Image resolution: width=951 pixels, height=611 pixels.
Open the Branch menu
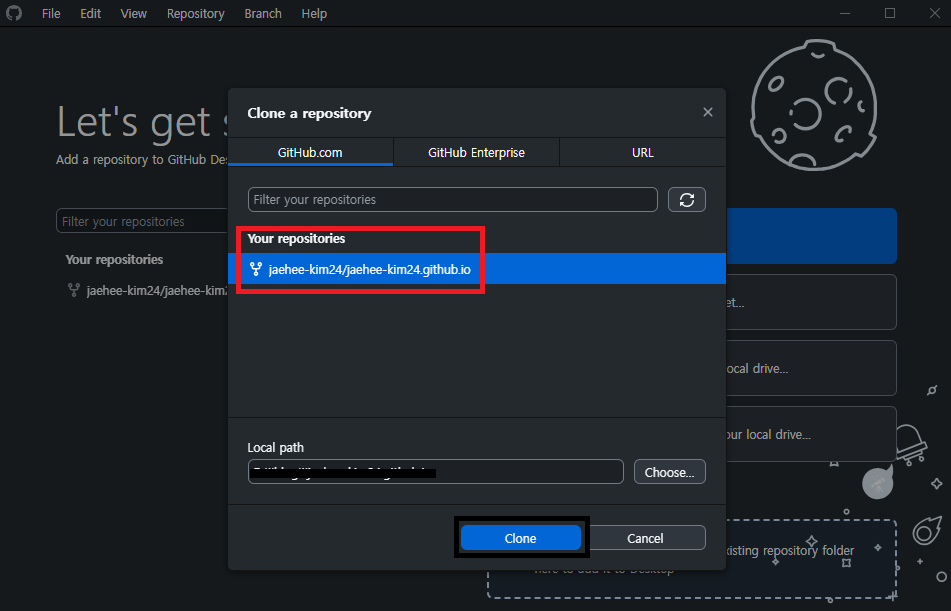pos(263,13)
